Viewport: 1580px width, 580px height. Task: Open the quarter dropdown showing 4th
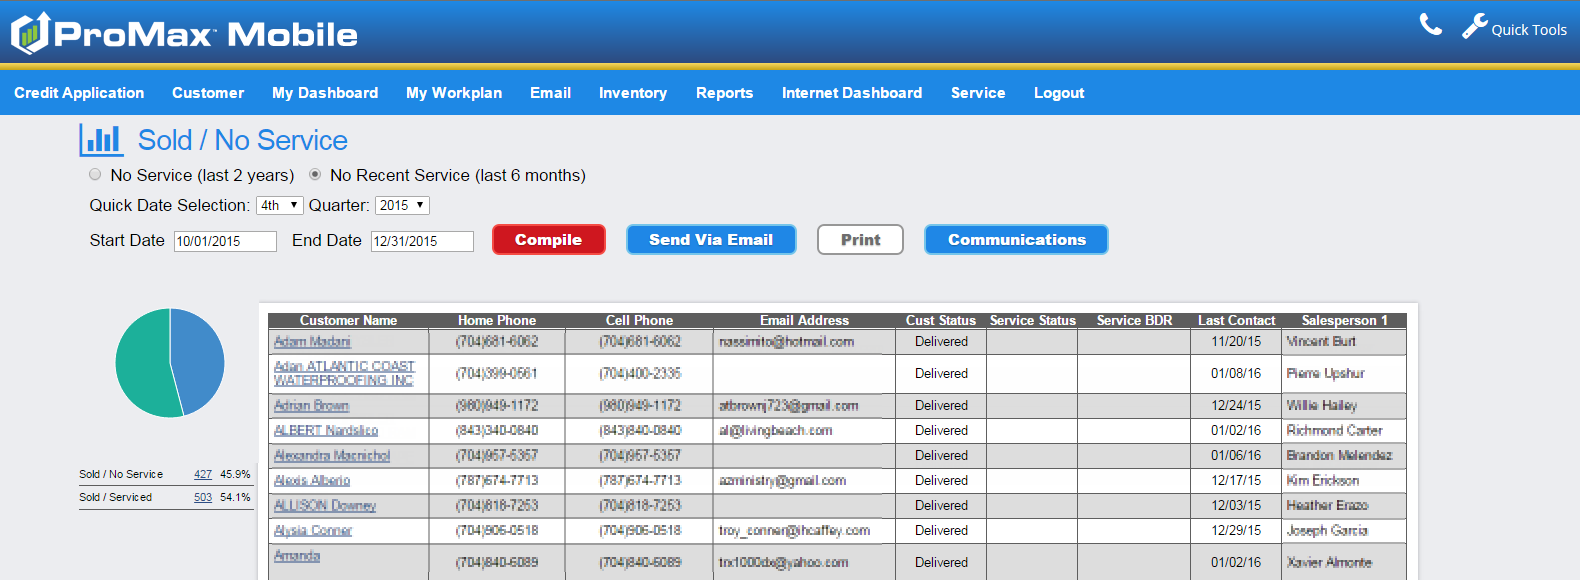[x=280, y=205]
